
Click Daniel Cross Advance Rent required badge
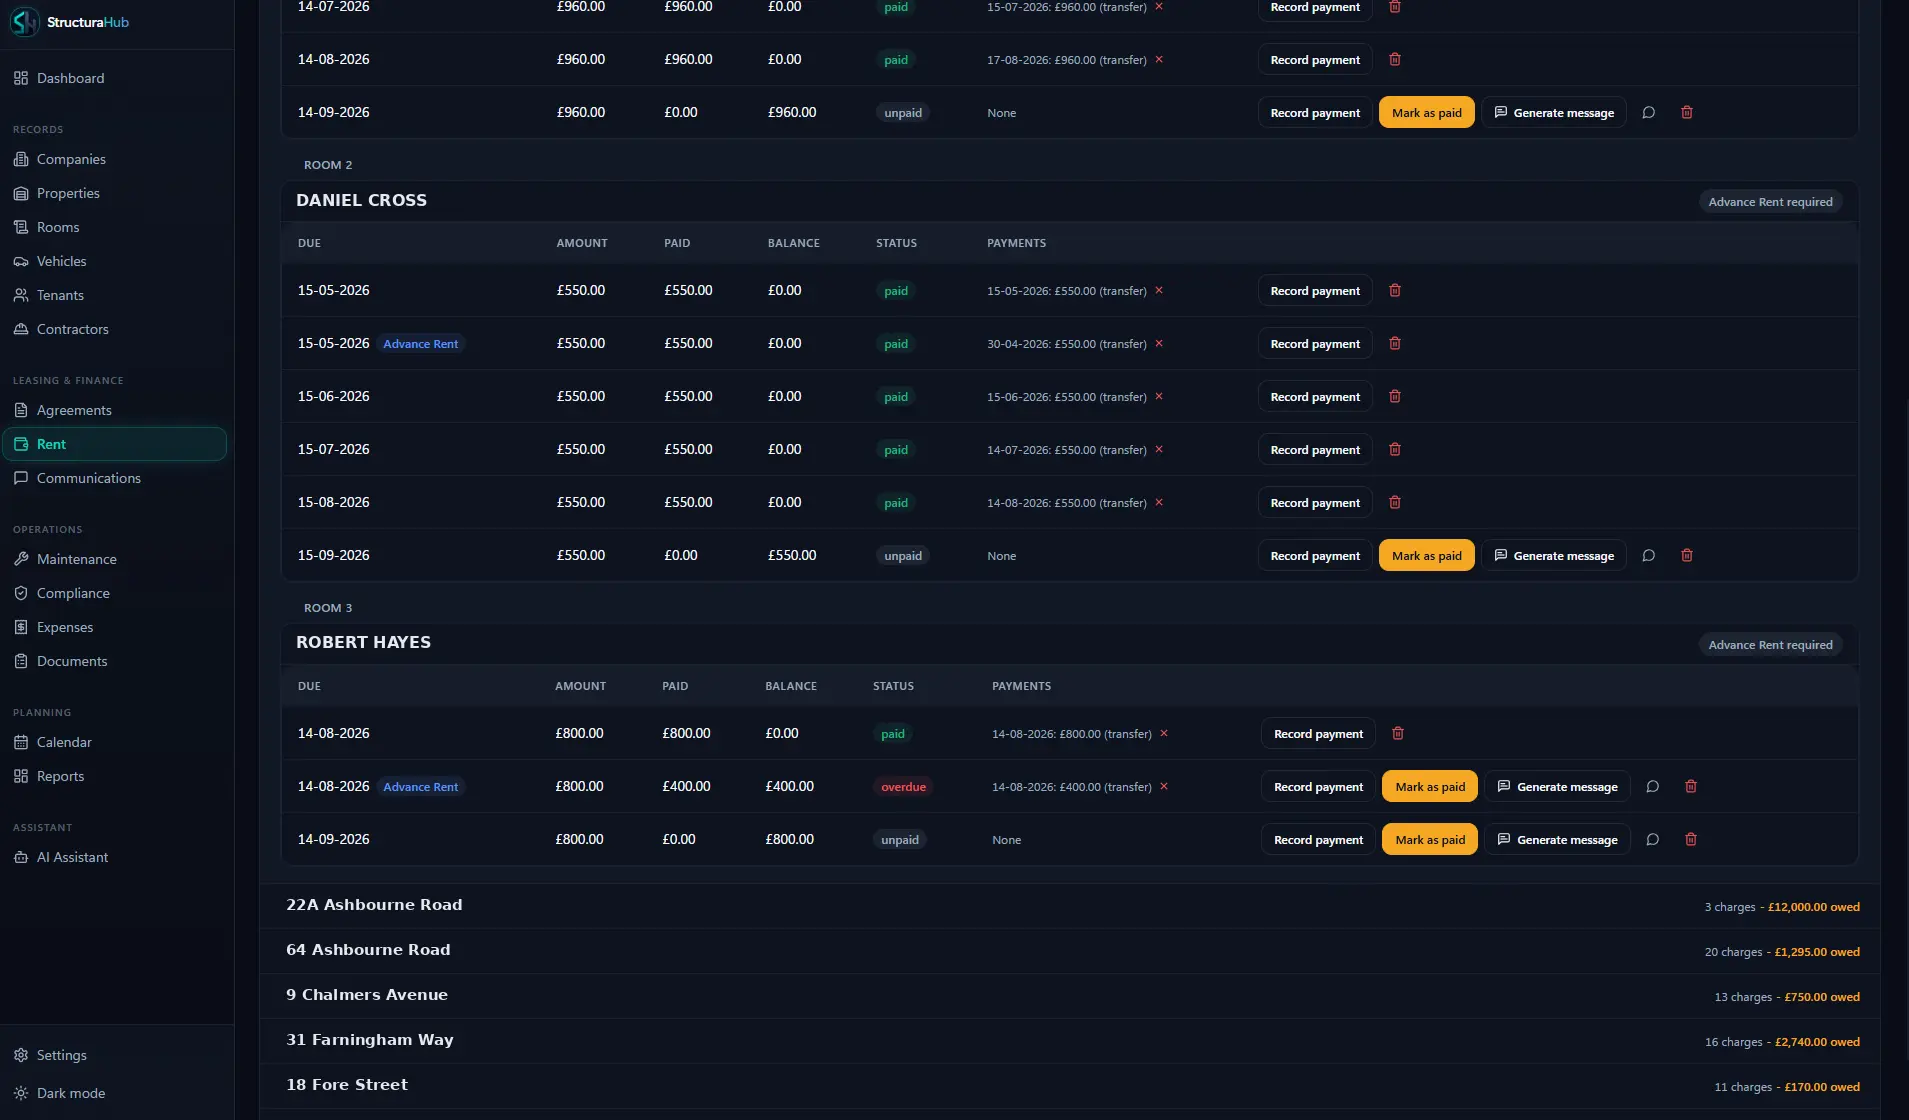click(1770, 201)
